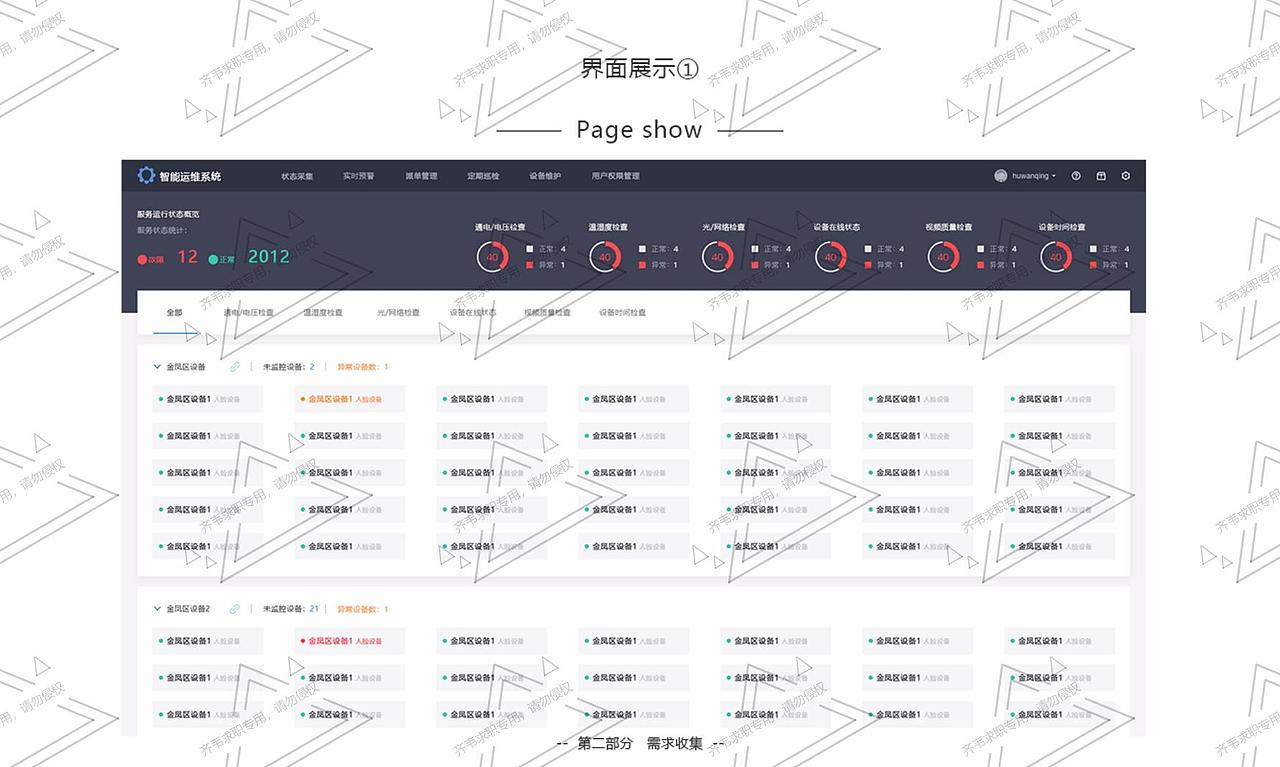The height and width of the screenshot is (767, 1280).
Task: Switch to the 设备在线状态 tab
Action: tap(473, 312)
